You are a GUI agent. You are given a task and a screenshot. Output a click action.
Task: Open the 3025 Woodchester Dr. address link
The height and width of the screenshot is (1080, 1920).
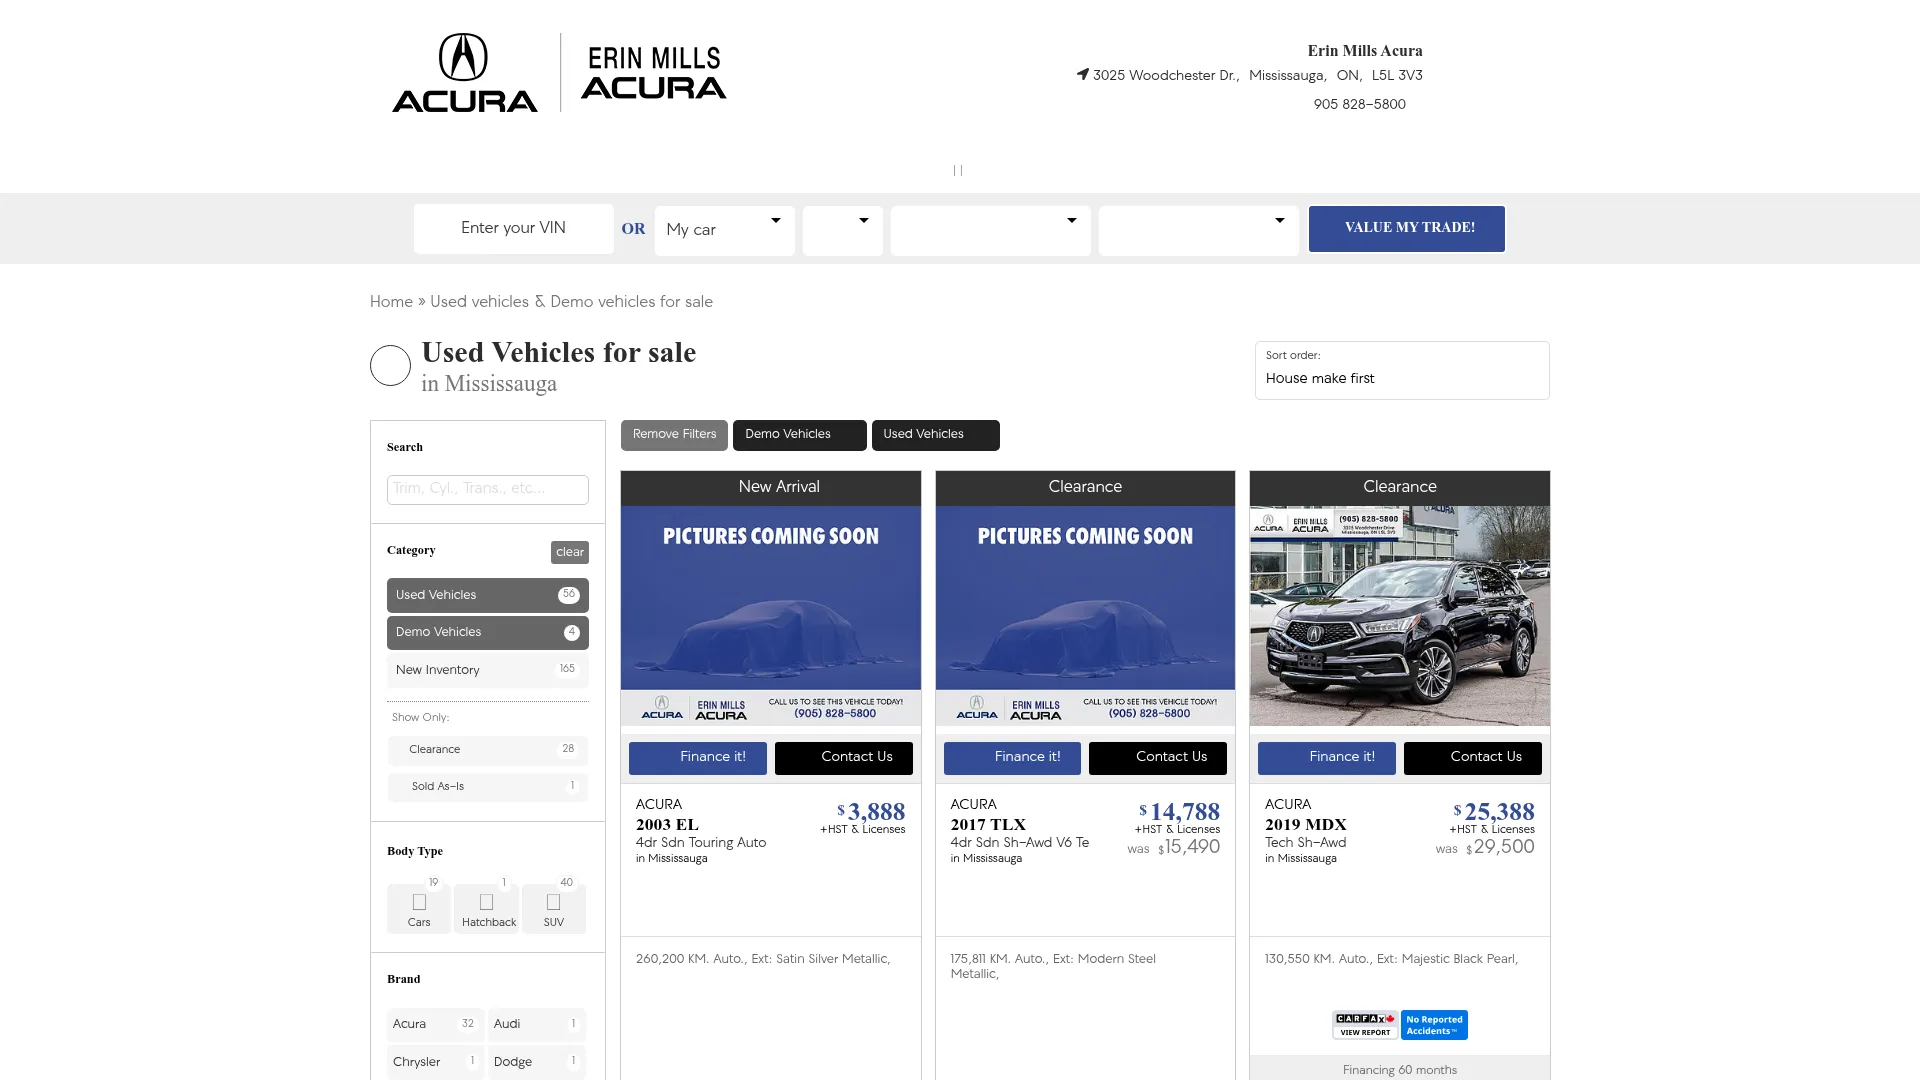pos(1258,76)
